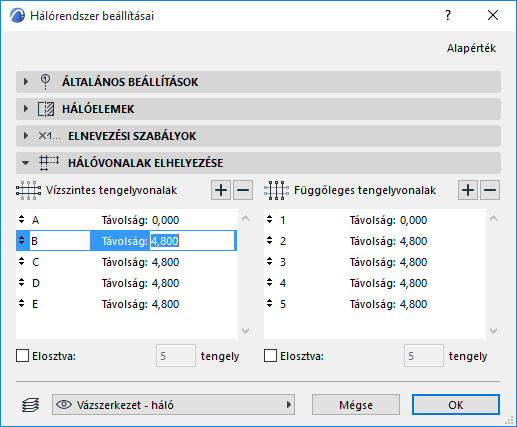Image resolution: width=517 pixels, height=427 pixels.
Task: Toggle the layer visibility eye icon
Action: 64,405
